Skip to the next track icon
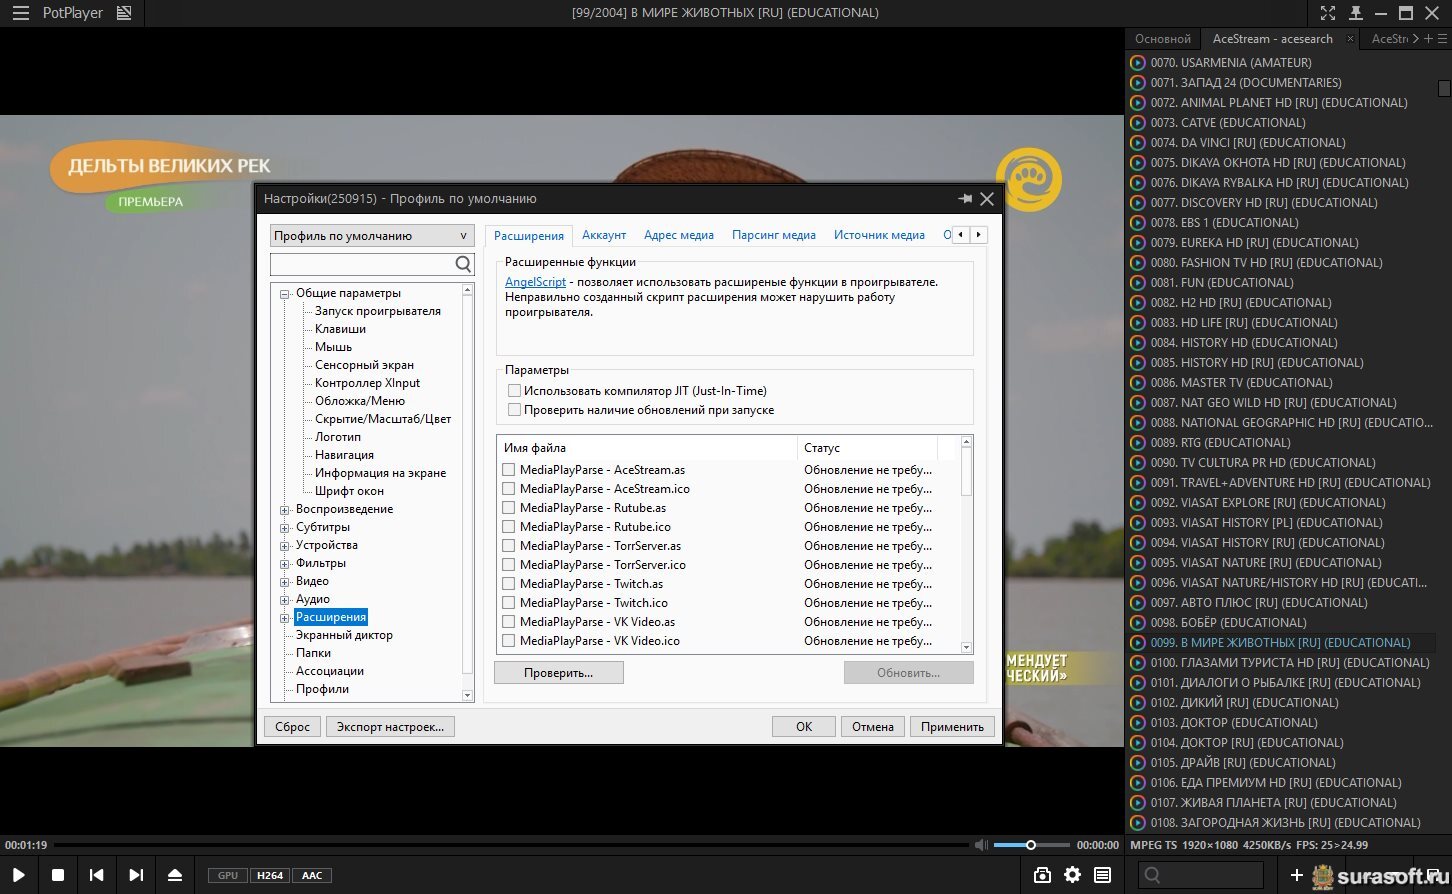Screen dimensions: 1452x894 point(136,875)
